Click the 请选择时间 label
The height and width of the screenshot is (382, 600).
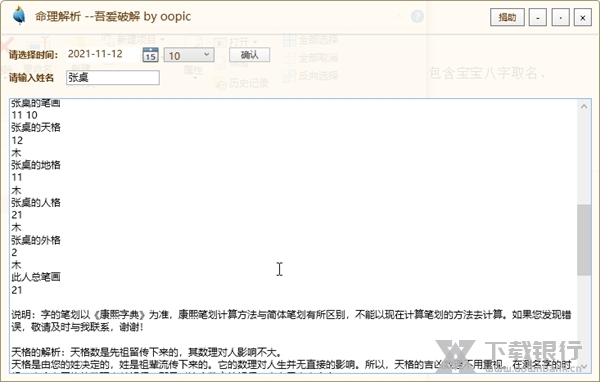[33, 55]
